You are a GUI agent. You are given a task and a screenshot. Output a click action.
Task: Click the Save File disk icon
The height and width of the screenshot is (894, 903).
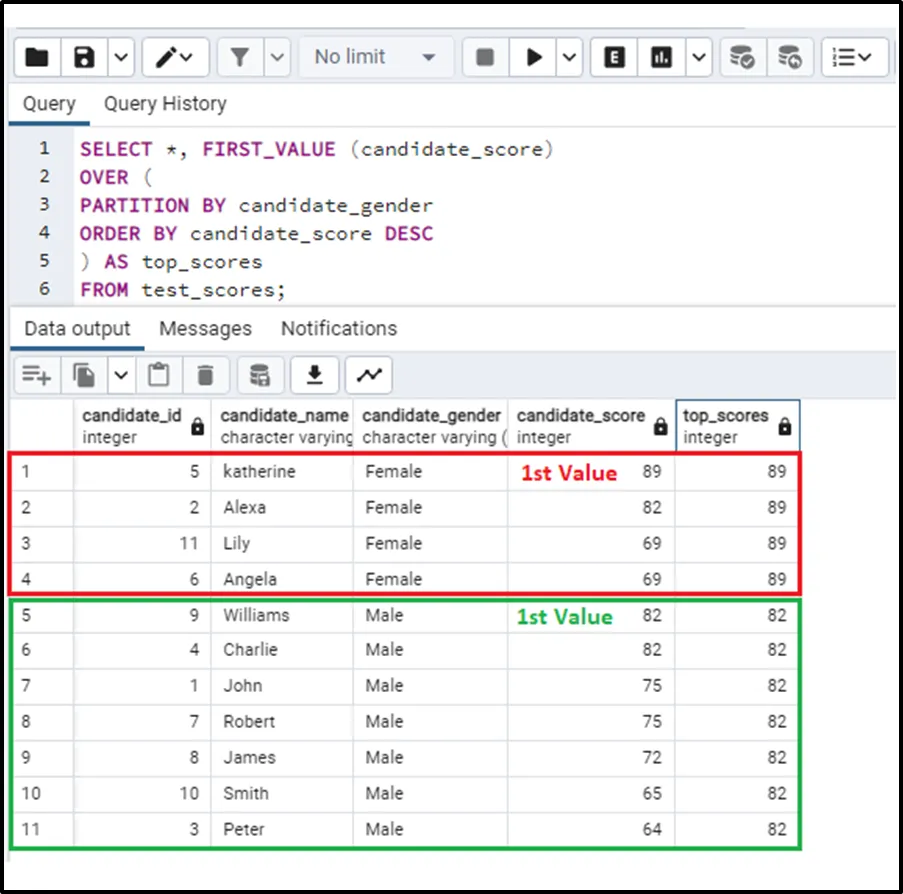[85, 57]
